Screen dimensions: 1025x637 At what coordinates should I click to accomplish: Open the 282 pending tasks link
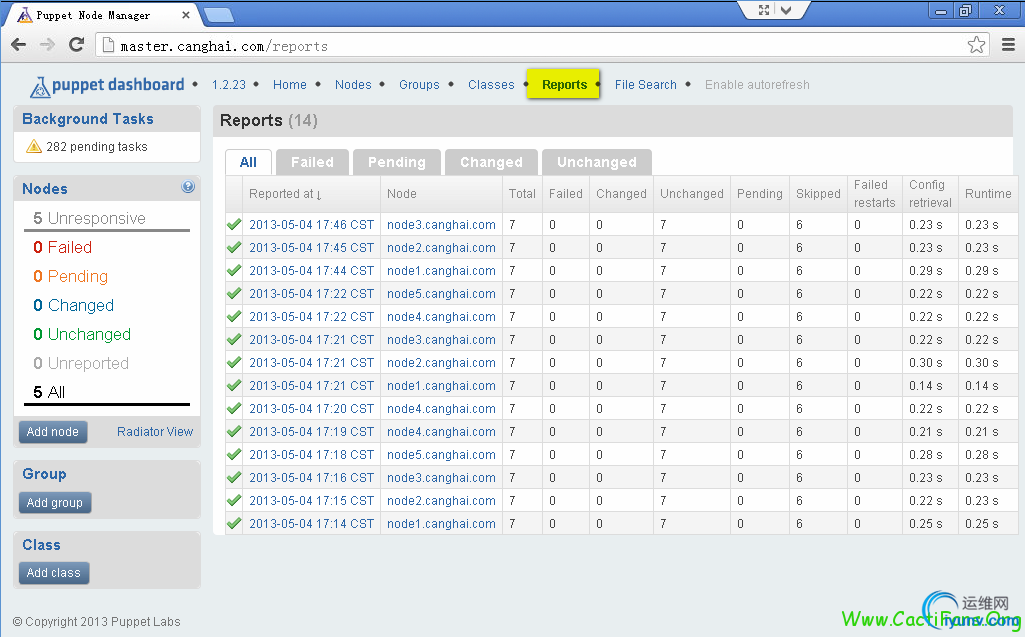pyautogui.click(x=97, y=146)
